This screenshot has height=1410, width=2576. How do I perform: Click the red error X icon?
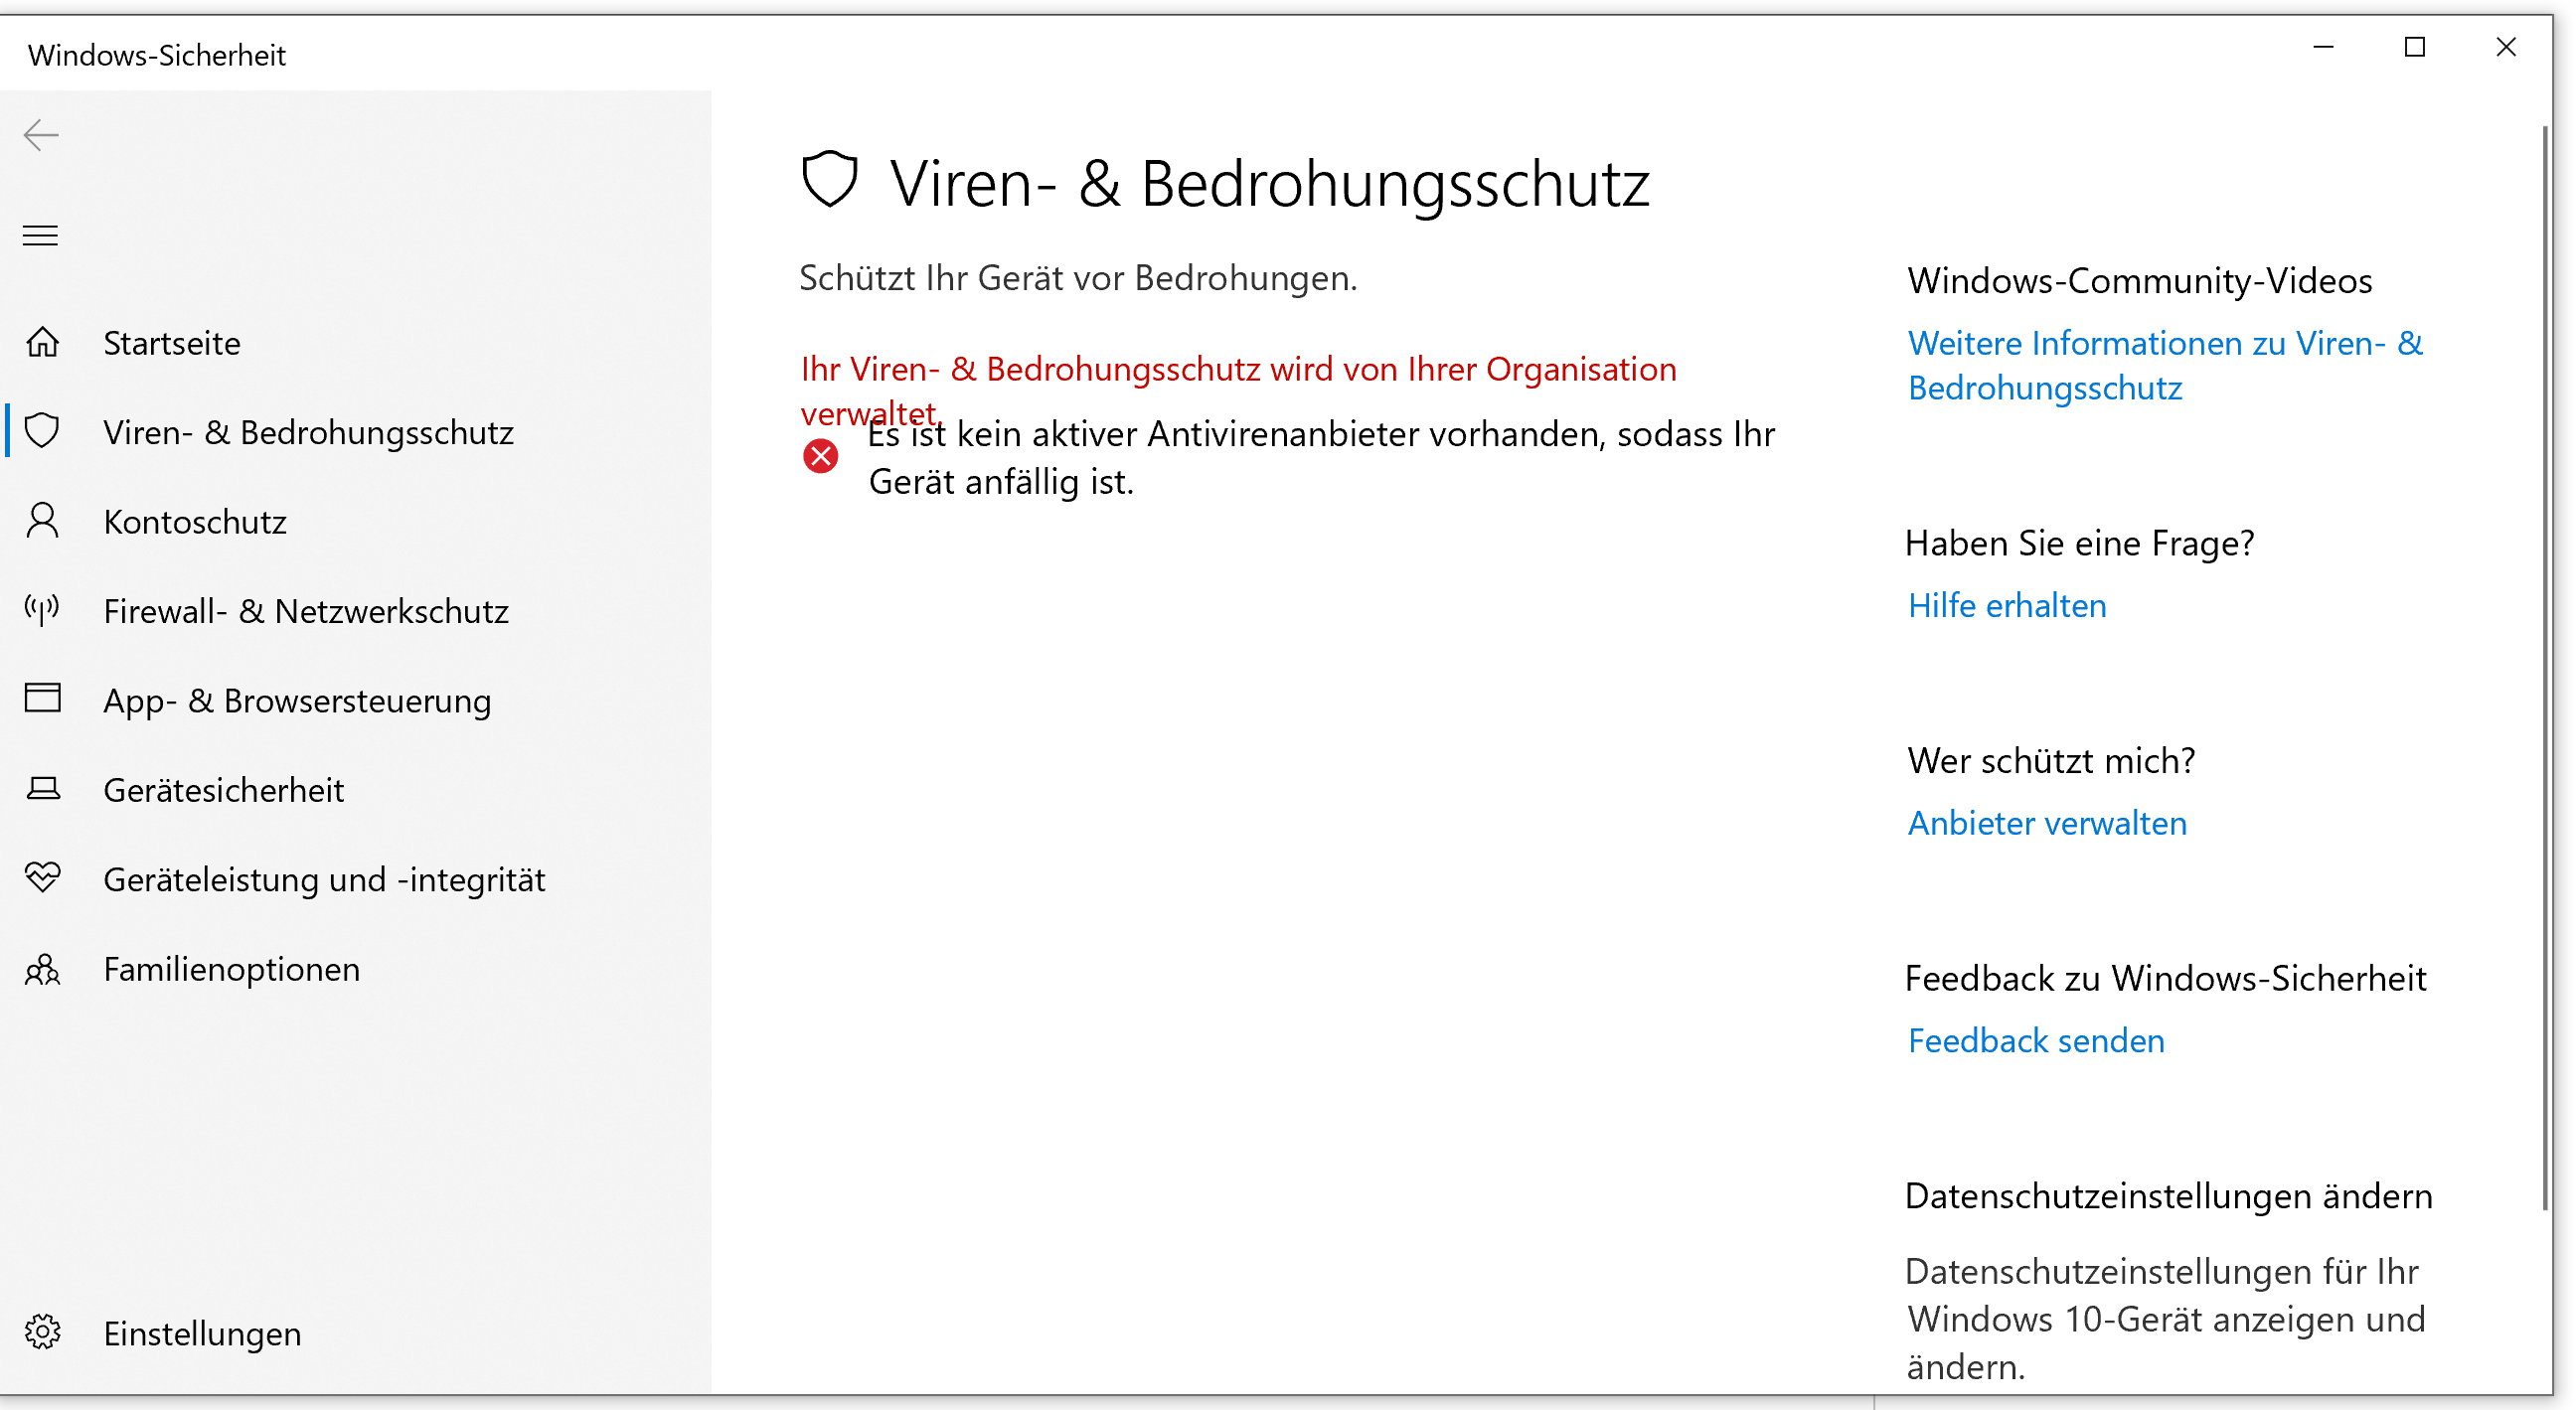pyautogui.click(x=820, y=456)
